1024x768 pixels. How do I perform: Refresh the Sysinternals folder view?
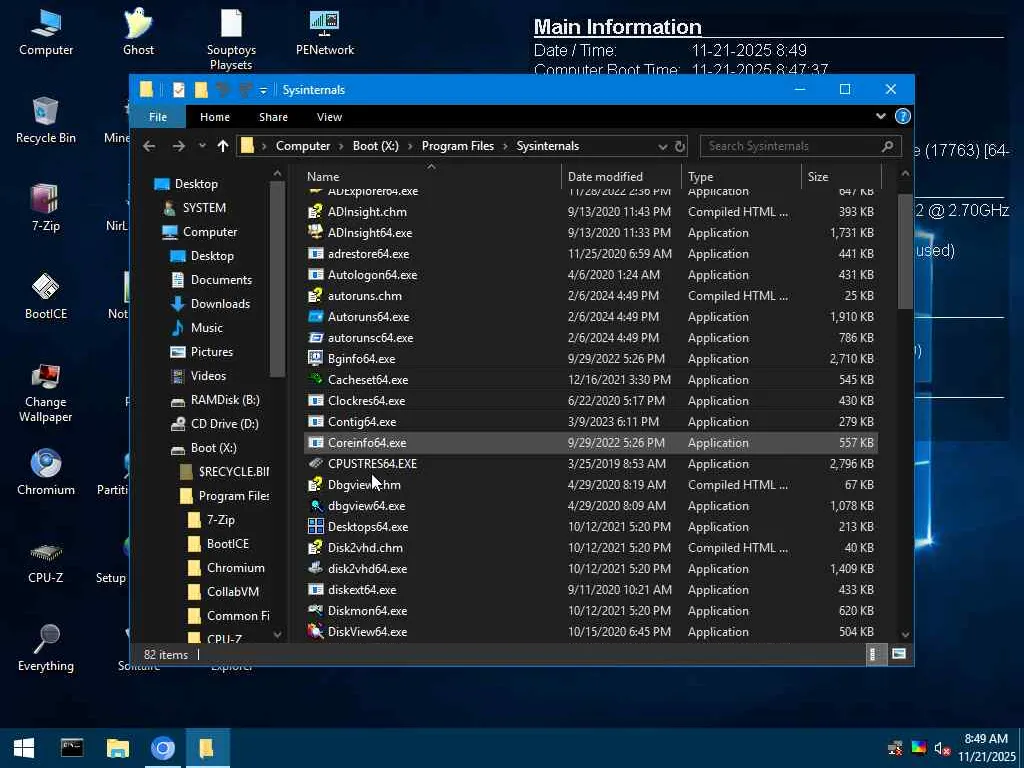pyautogui.click(x=680, y=146)
